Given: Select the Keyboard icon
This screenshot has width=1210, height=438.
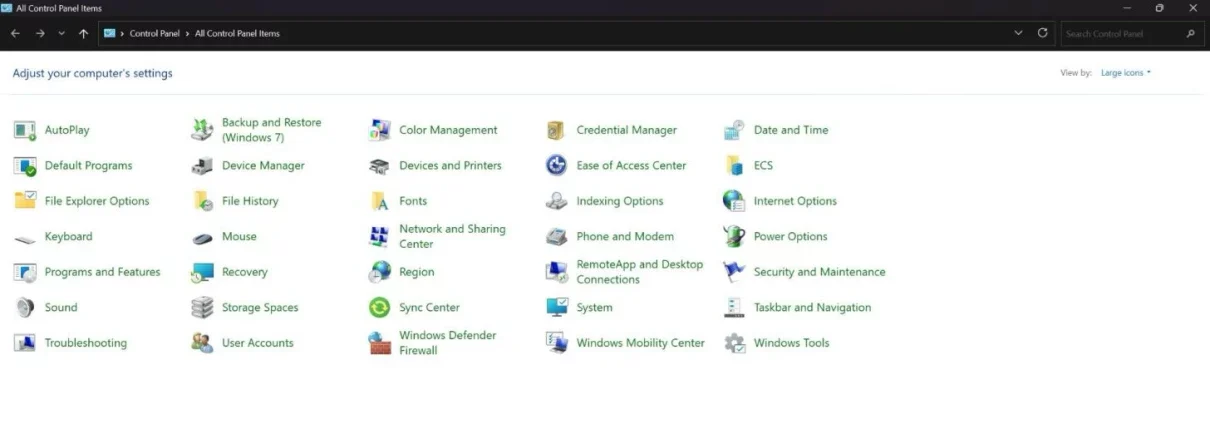Looking at the screenshot, I should click(25, 237).
